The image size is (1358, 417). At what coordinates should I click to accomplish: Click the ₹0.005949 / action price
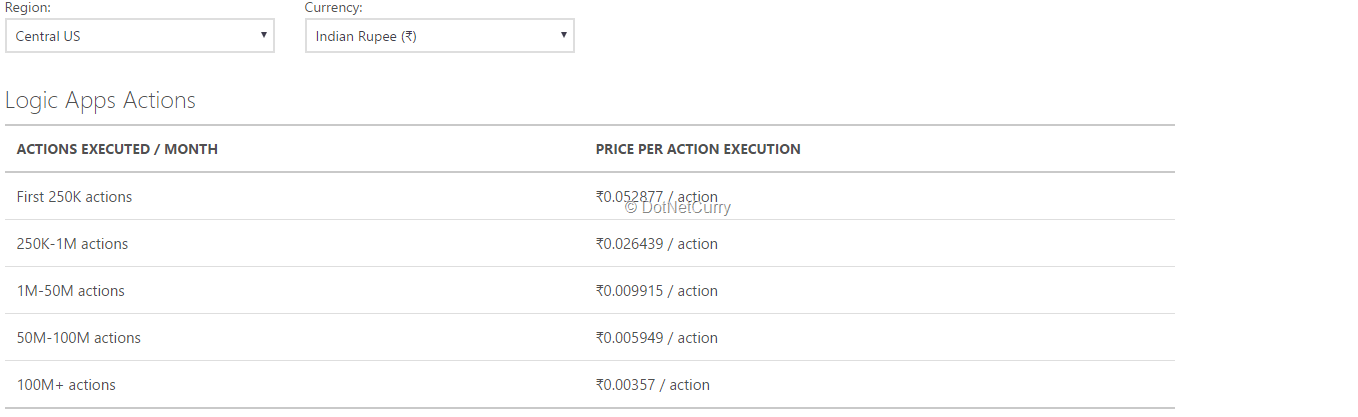pyautogui.click(x=656, y=338)
